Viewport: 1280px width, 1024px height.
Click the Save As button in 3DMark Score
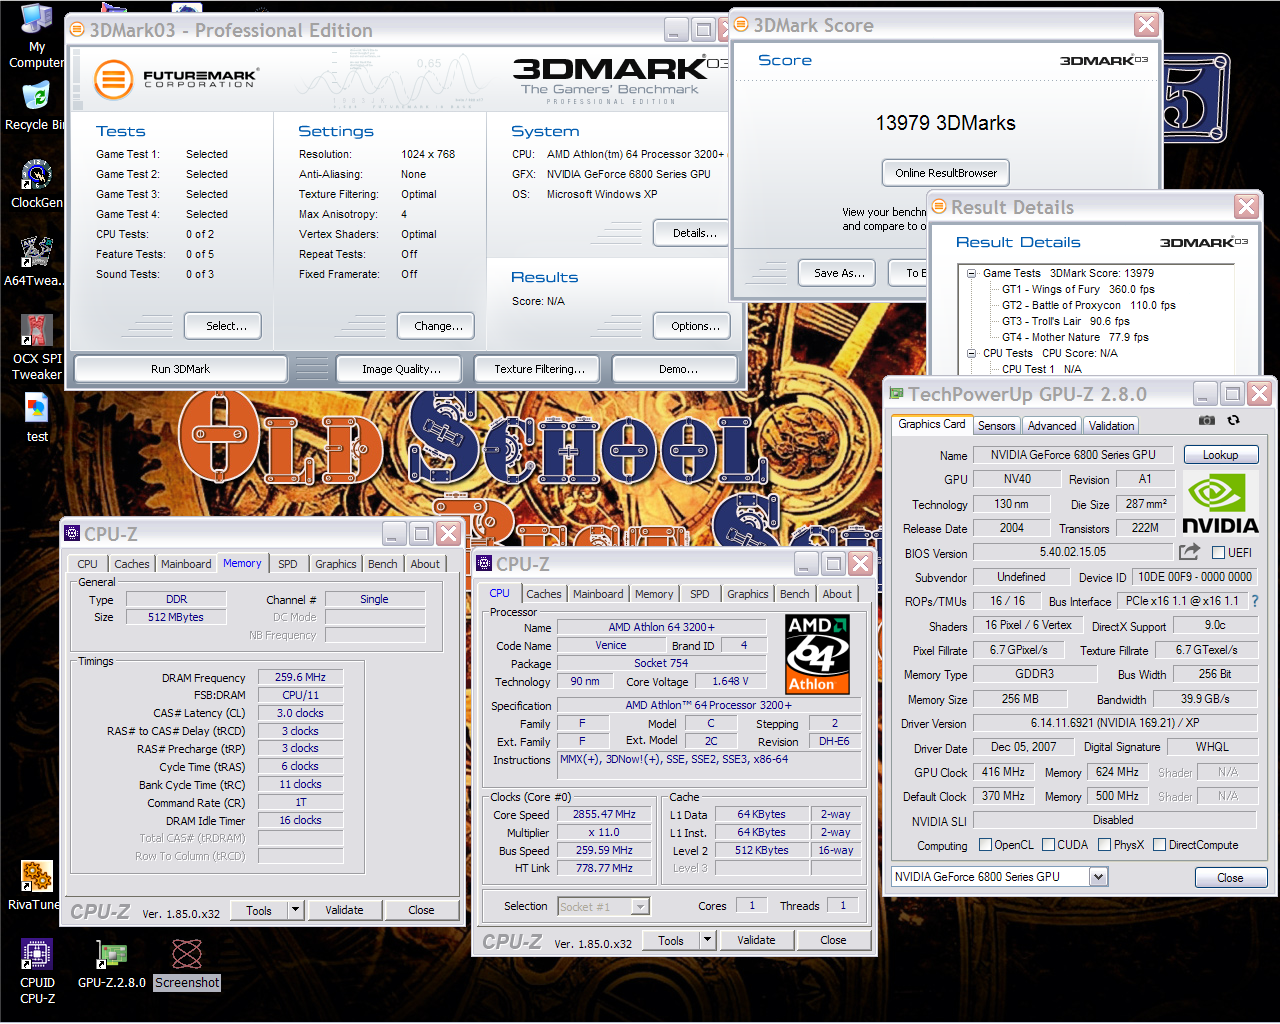tap(839, 273)
